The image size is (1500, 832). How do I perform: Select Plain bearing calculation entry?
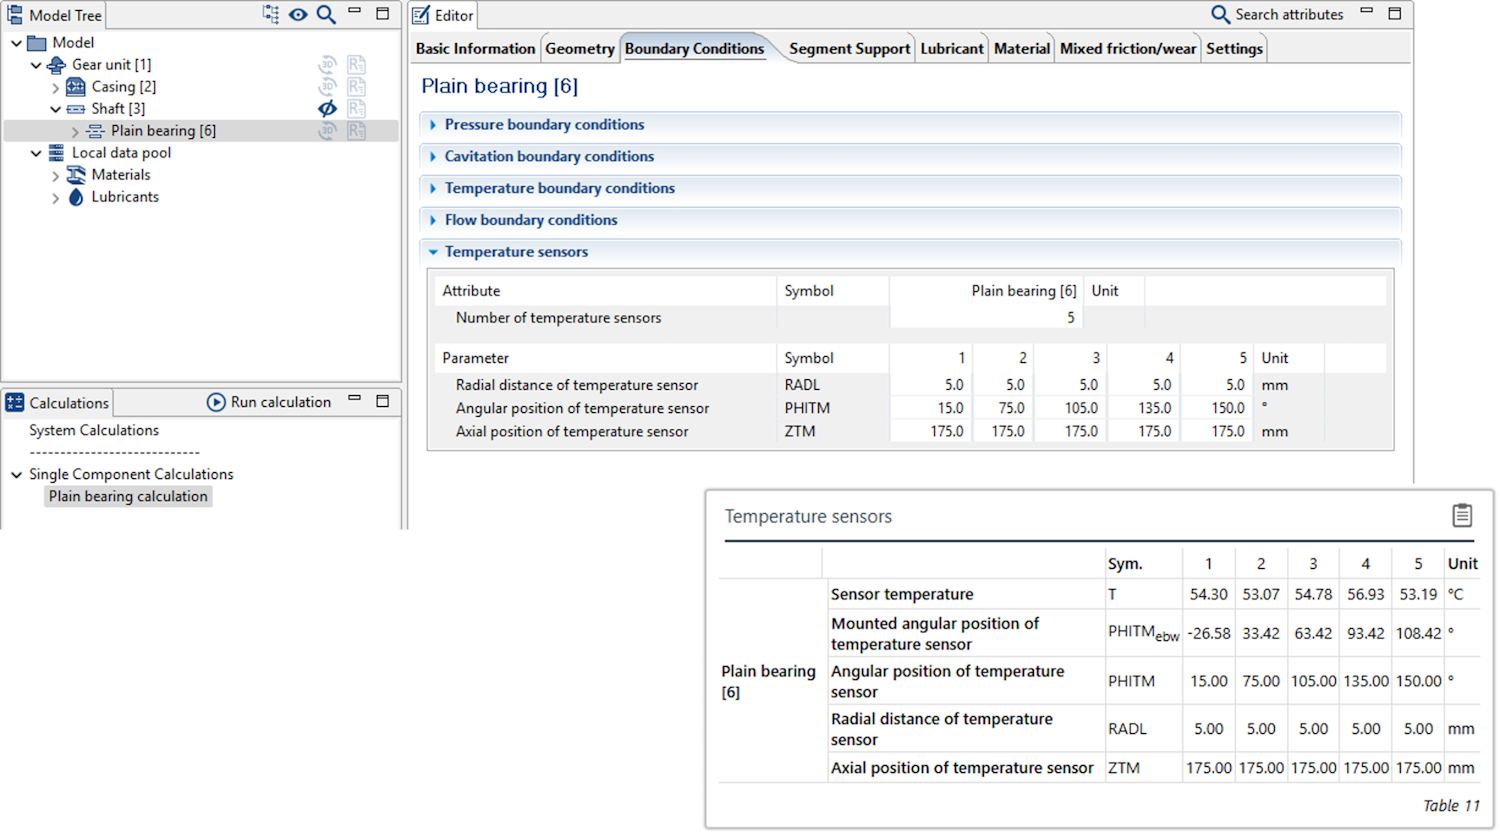[128, 496]
